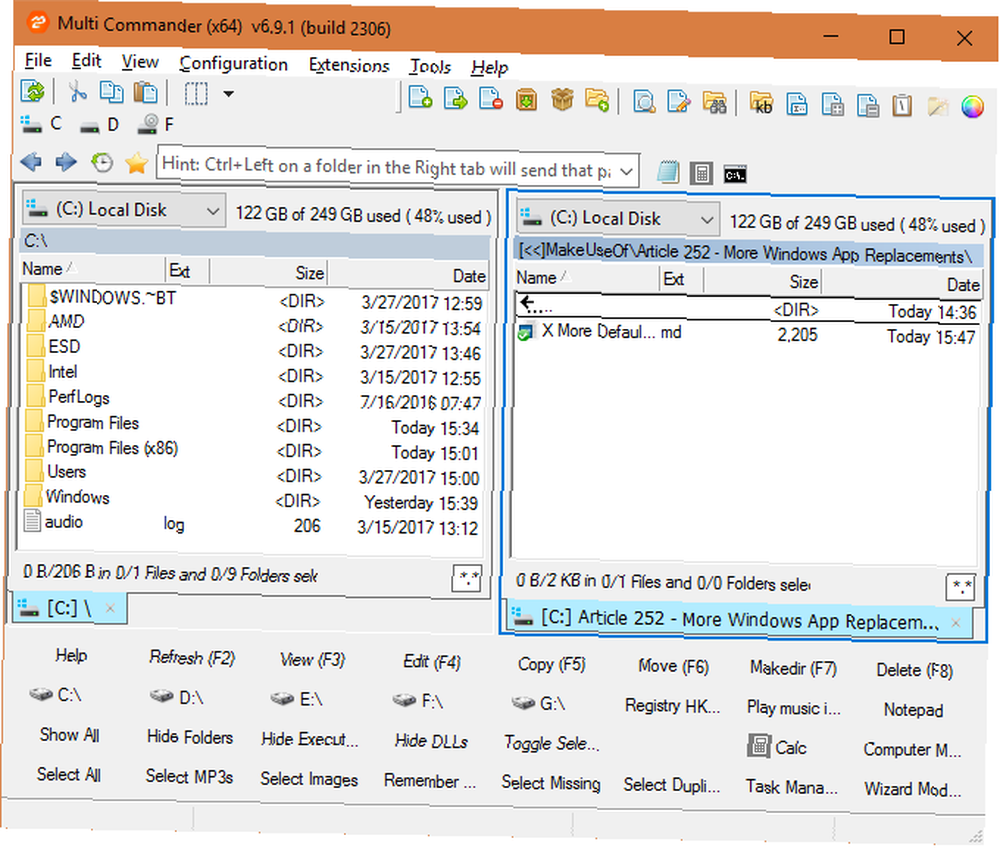Select the Program Files (x86) folder

coord(253,450)
